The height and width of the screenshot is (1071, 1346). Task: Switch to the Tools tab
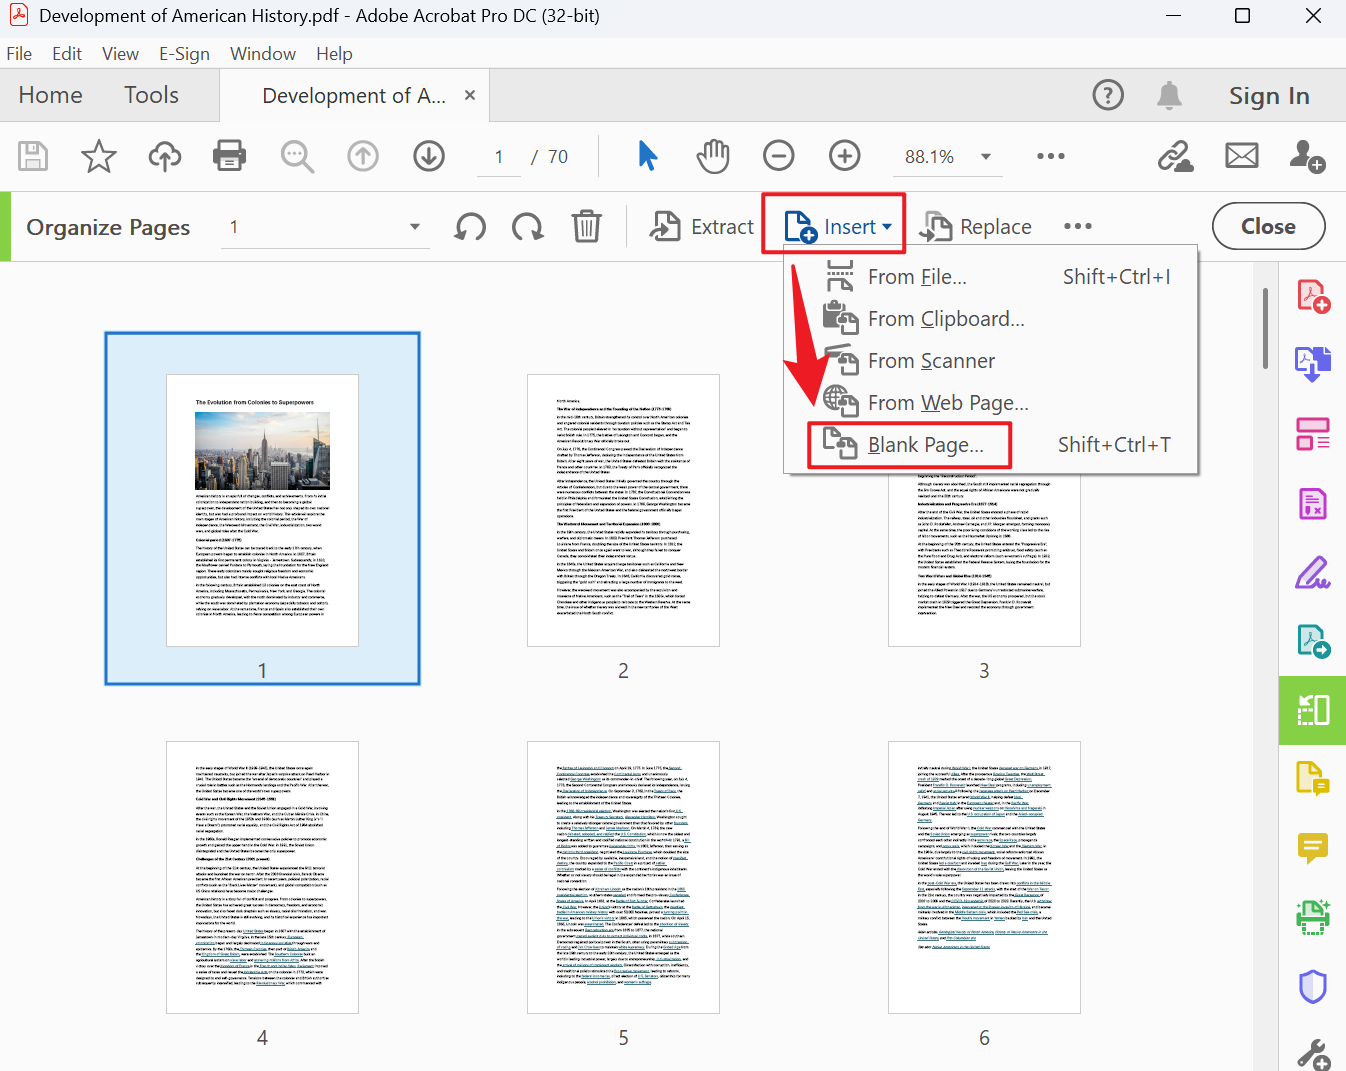(151, 95)
